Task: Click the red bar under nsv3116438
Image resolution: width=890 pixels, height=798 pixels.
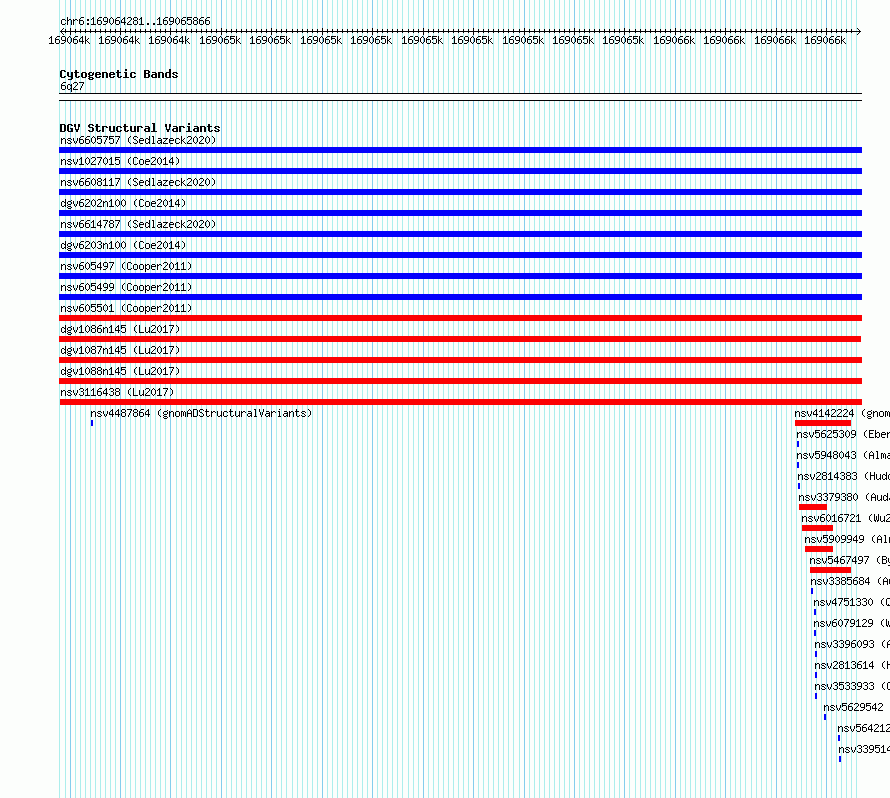Action: pos(460,402)
